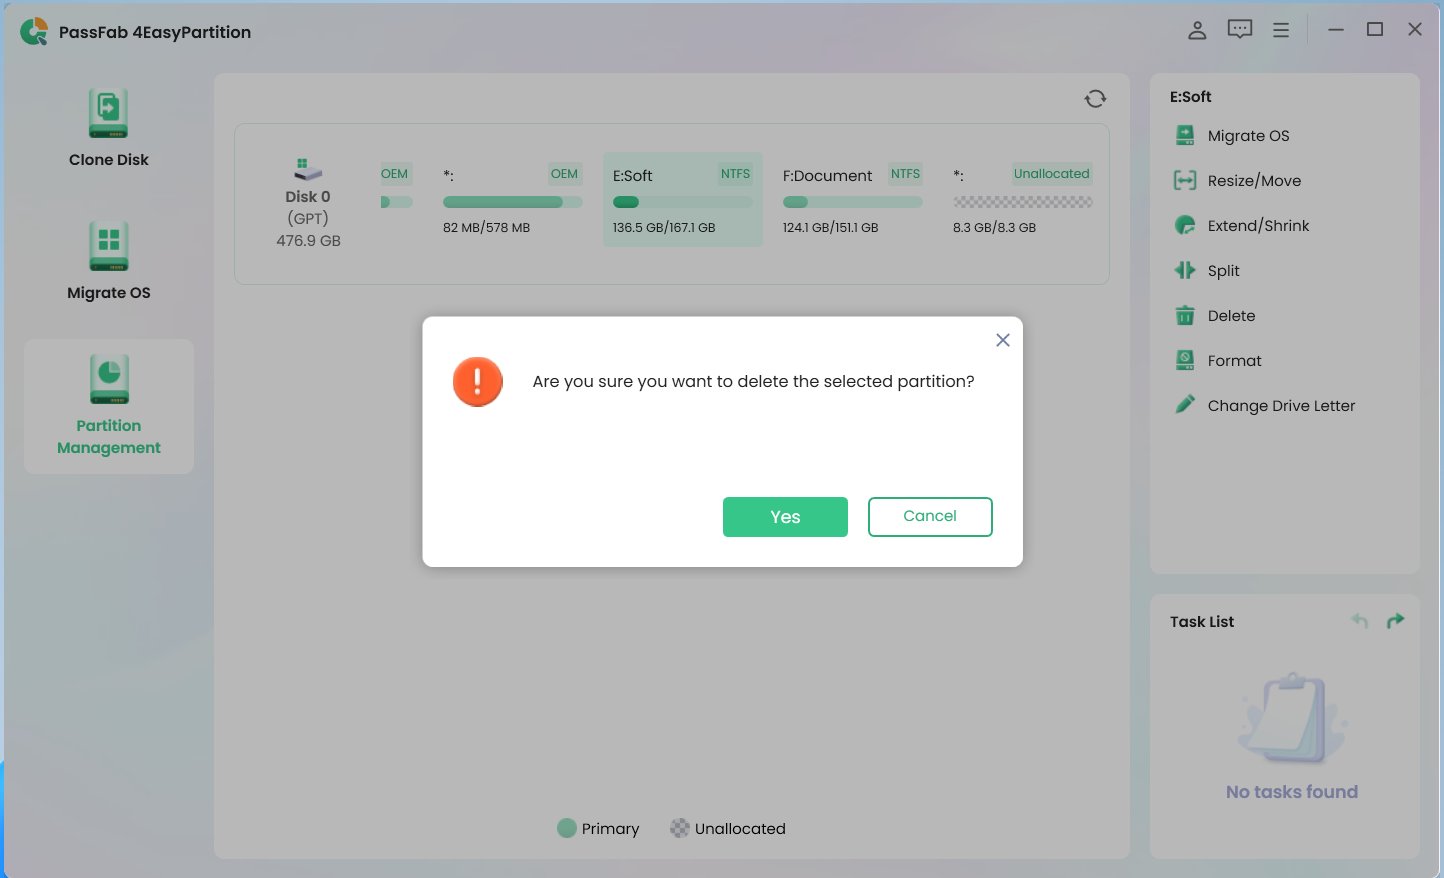Select the Split partition icon
This screenshot has width=1444, height=878.
pyautogui.click(x=1184, y=270)
